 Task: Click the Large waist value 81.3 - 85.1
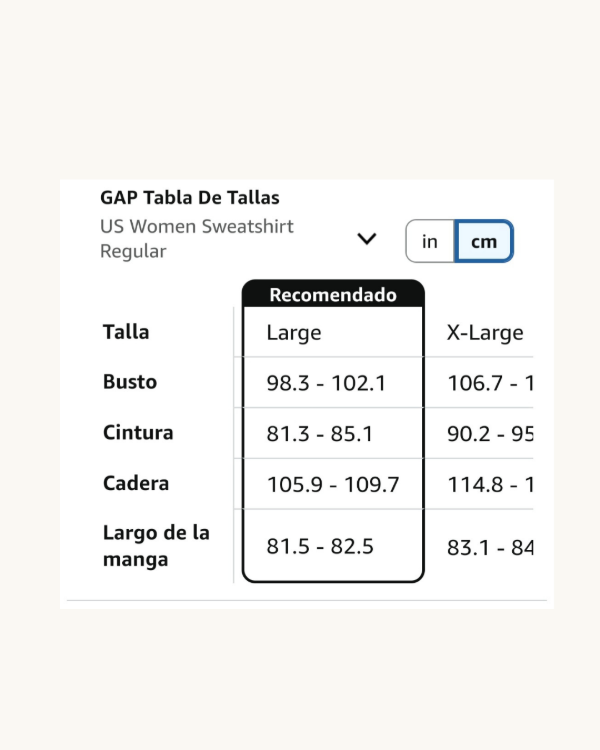320,434
